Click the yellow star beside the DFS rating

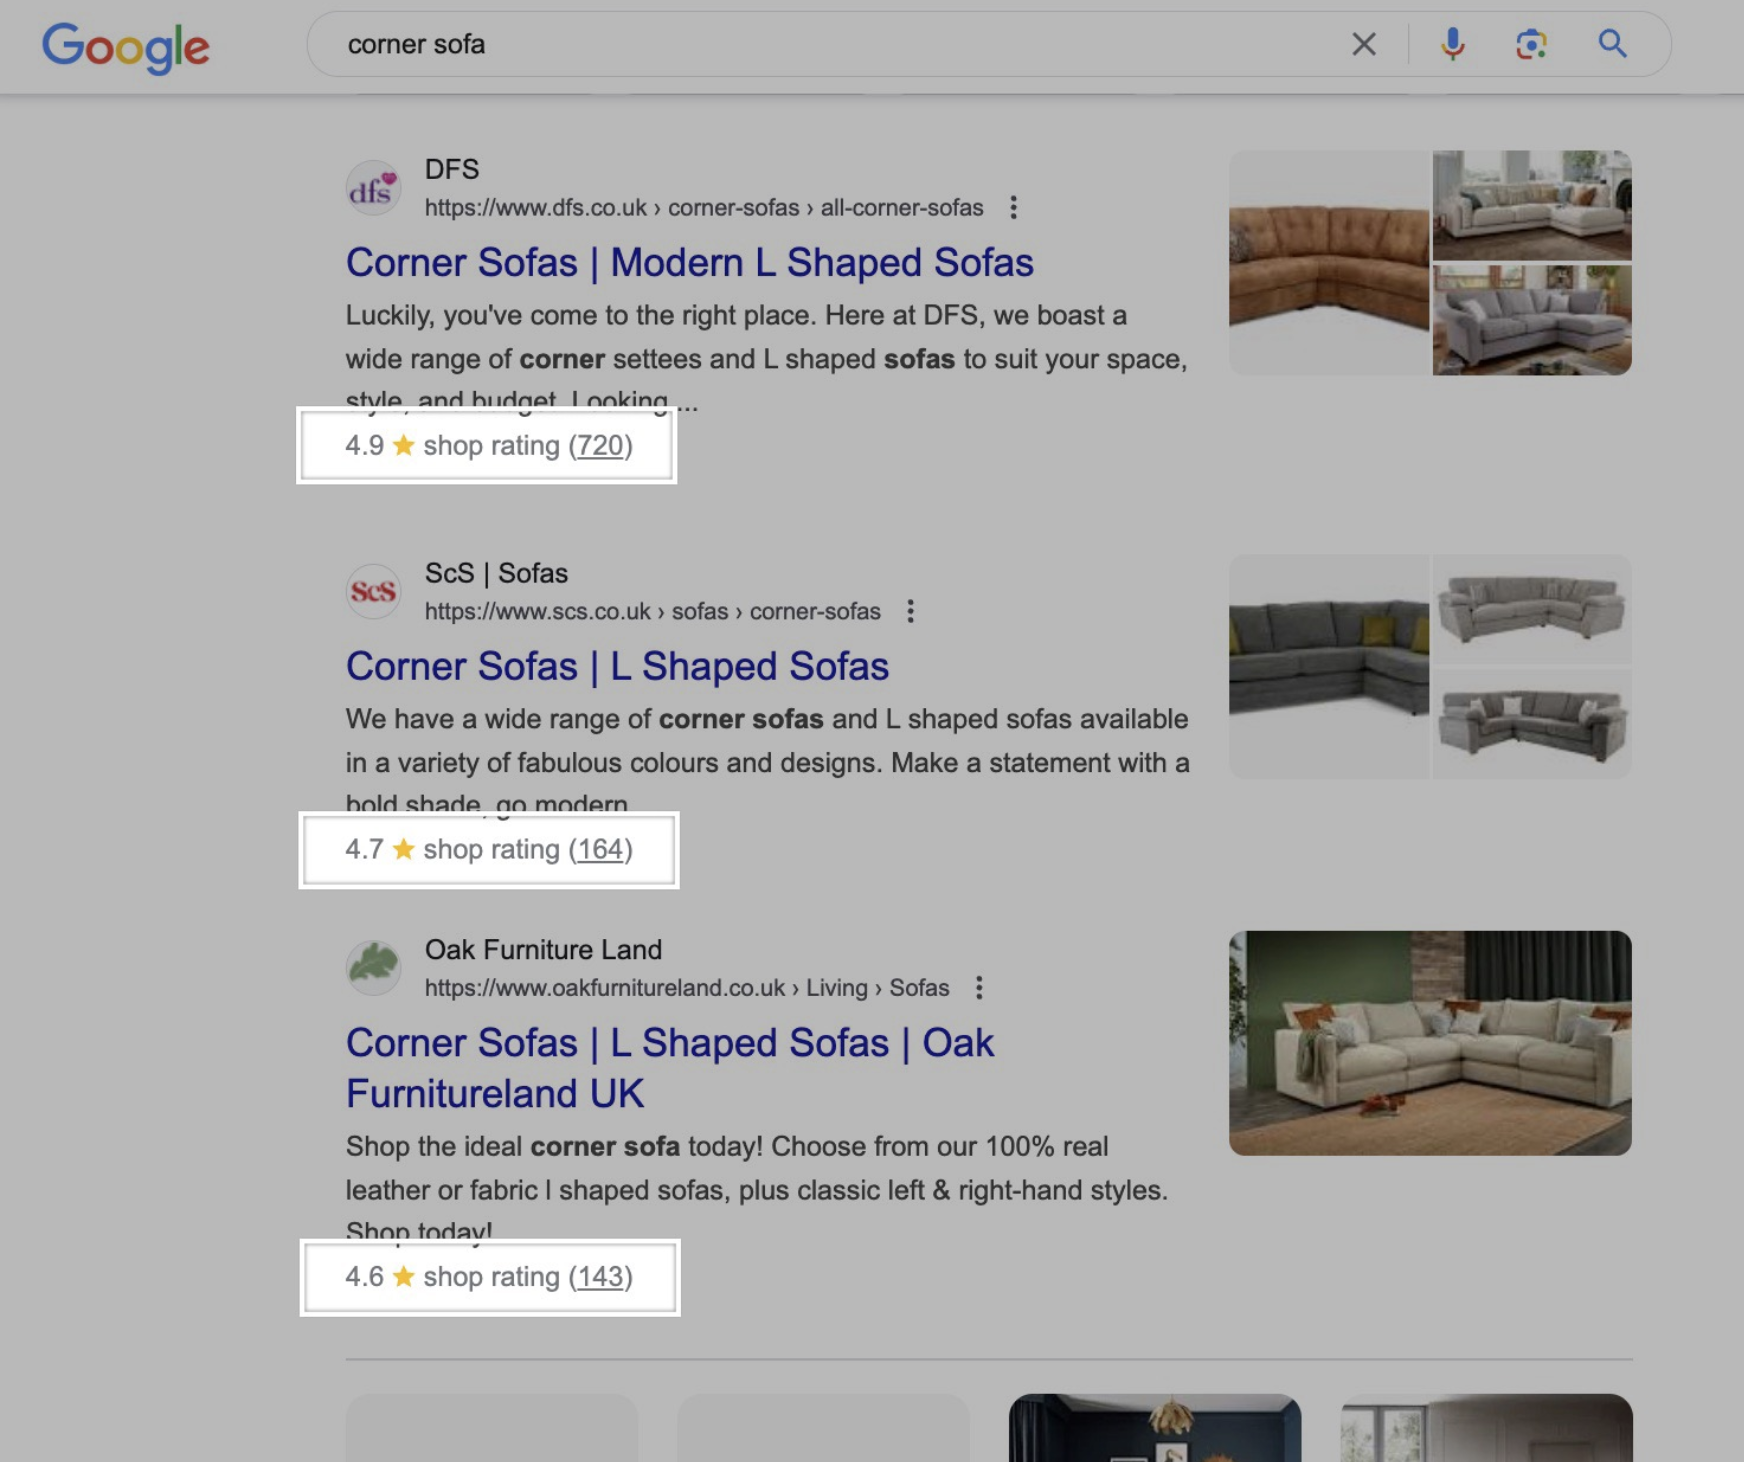coord(402,445)
